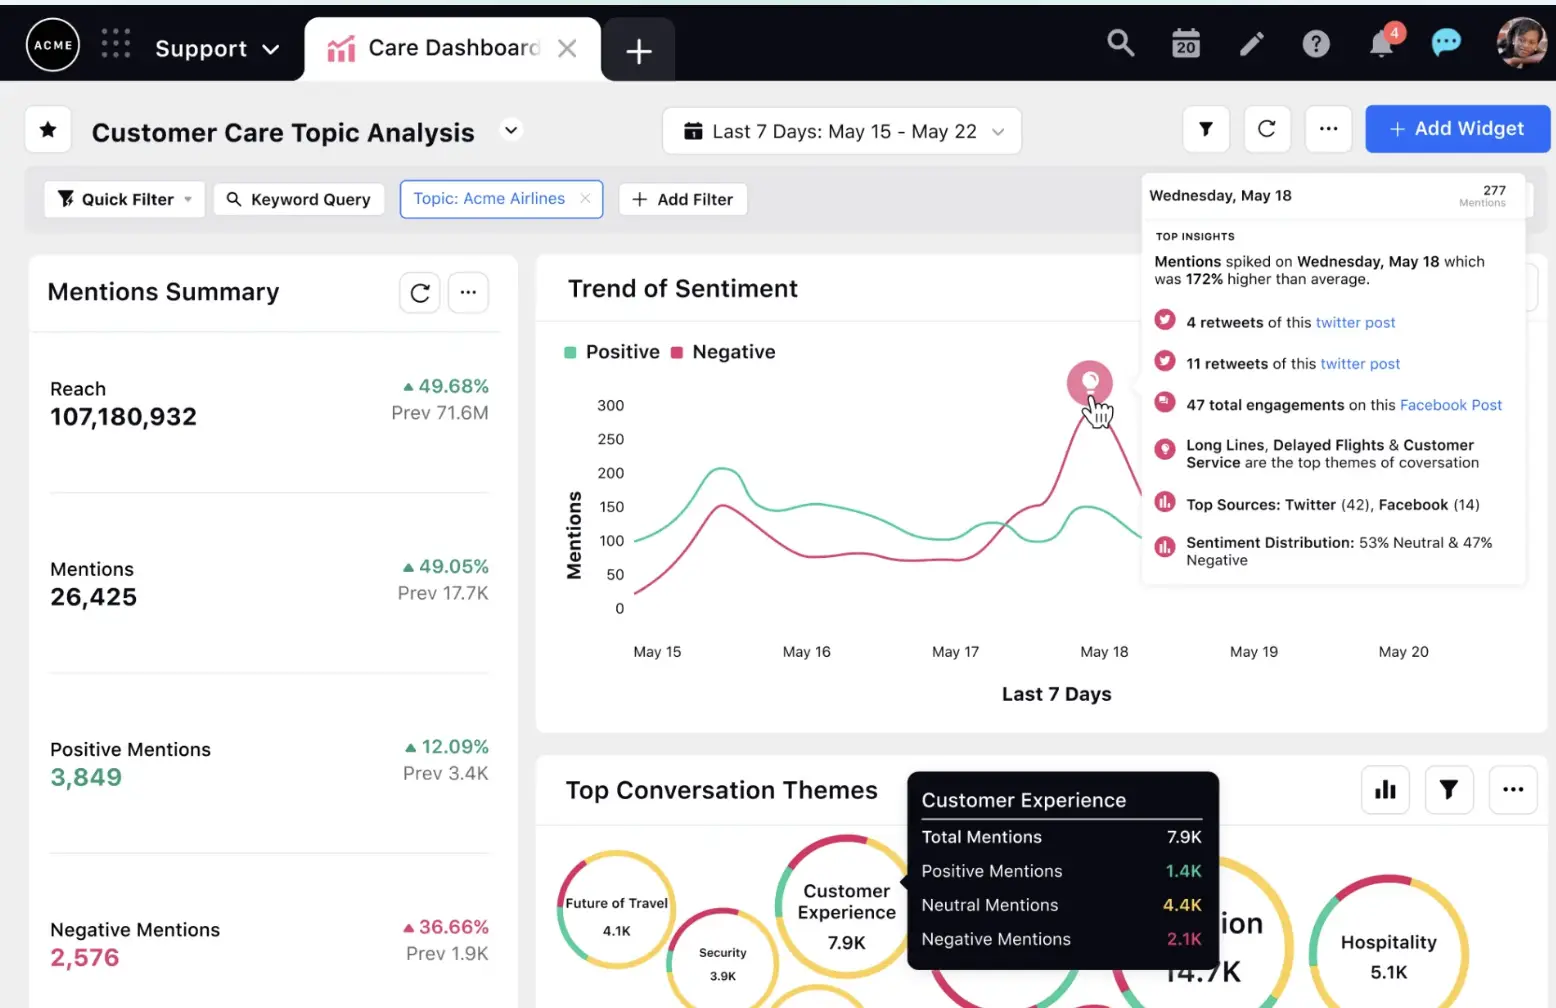The height and width of the screenshot is (1008, 1556).
Task: Open the chat messages icon
Action: [x=1446, y=43]
